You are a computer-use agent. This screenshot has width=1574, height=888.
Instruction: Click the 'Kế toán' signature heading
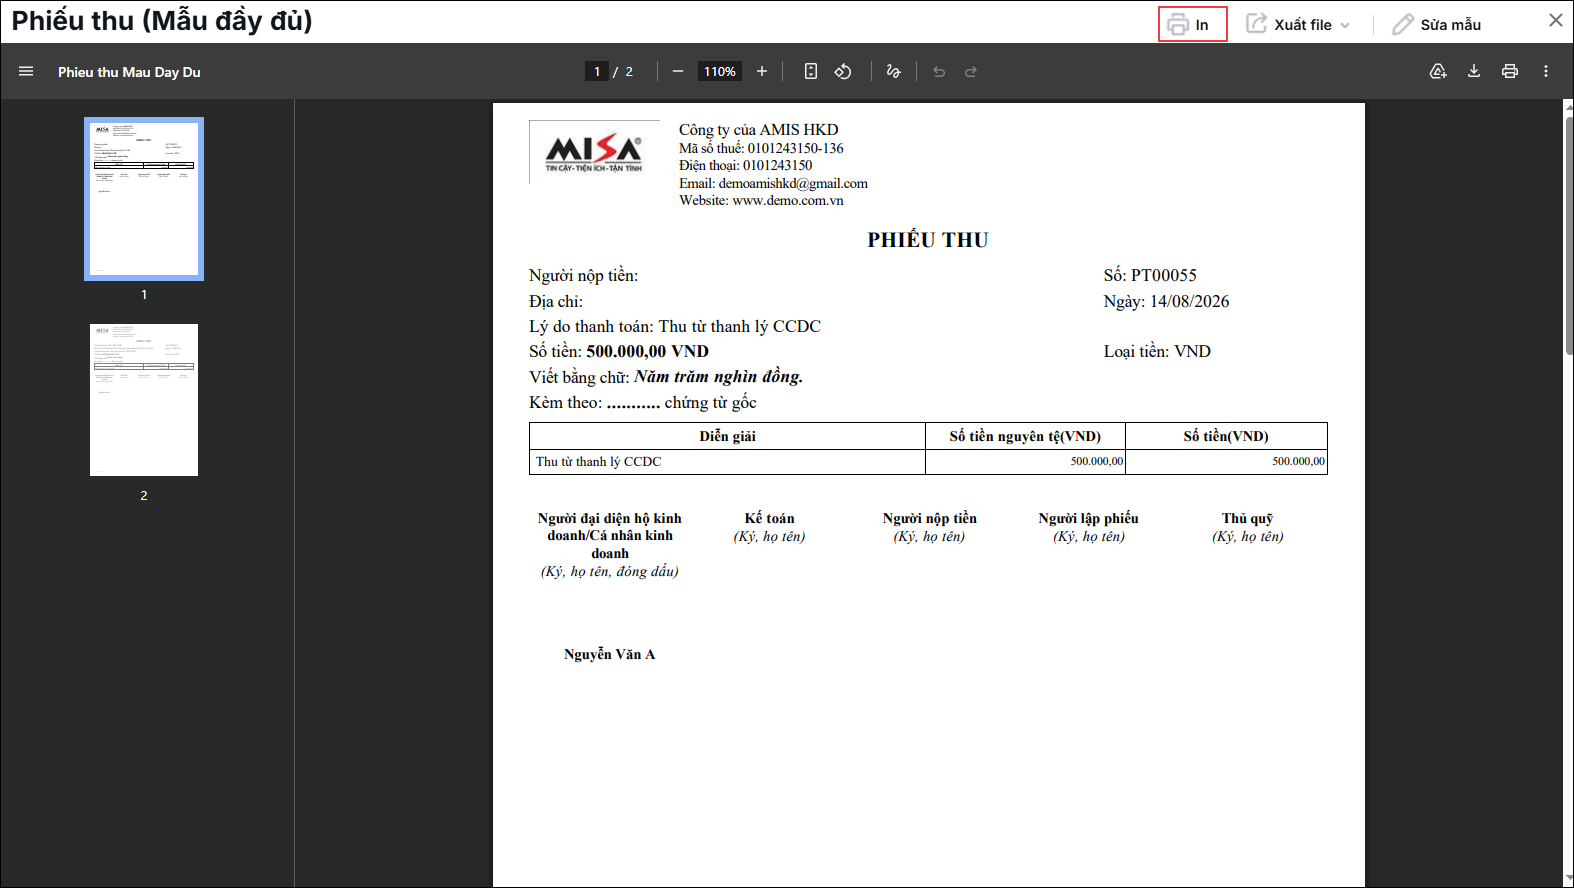769,518
